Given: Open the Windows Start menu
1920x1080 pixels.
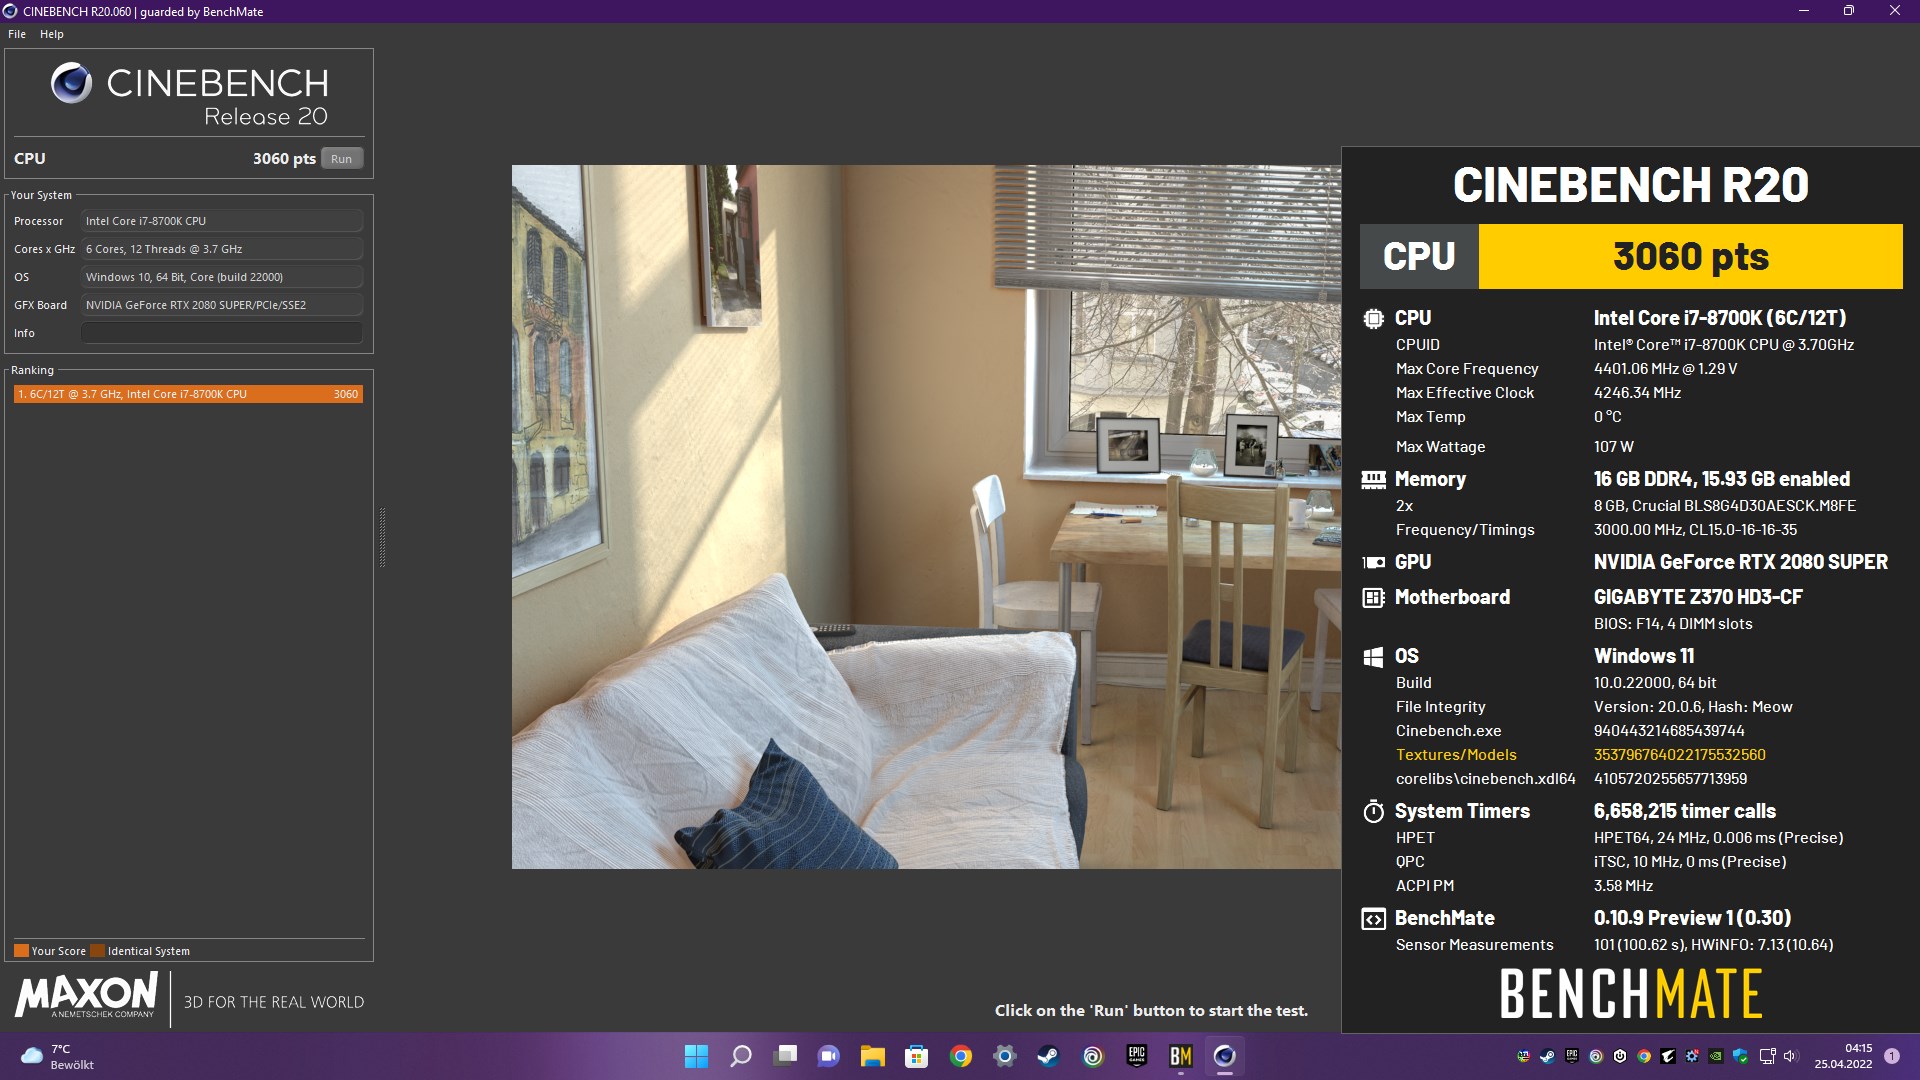Looking at the screenshot, I should (696, 1056).
